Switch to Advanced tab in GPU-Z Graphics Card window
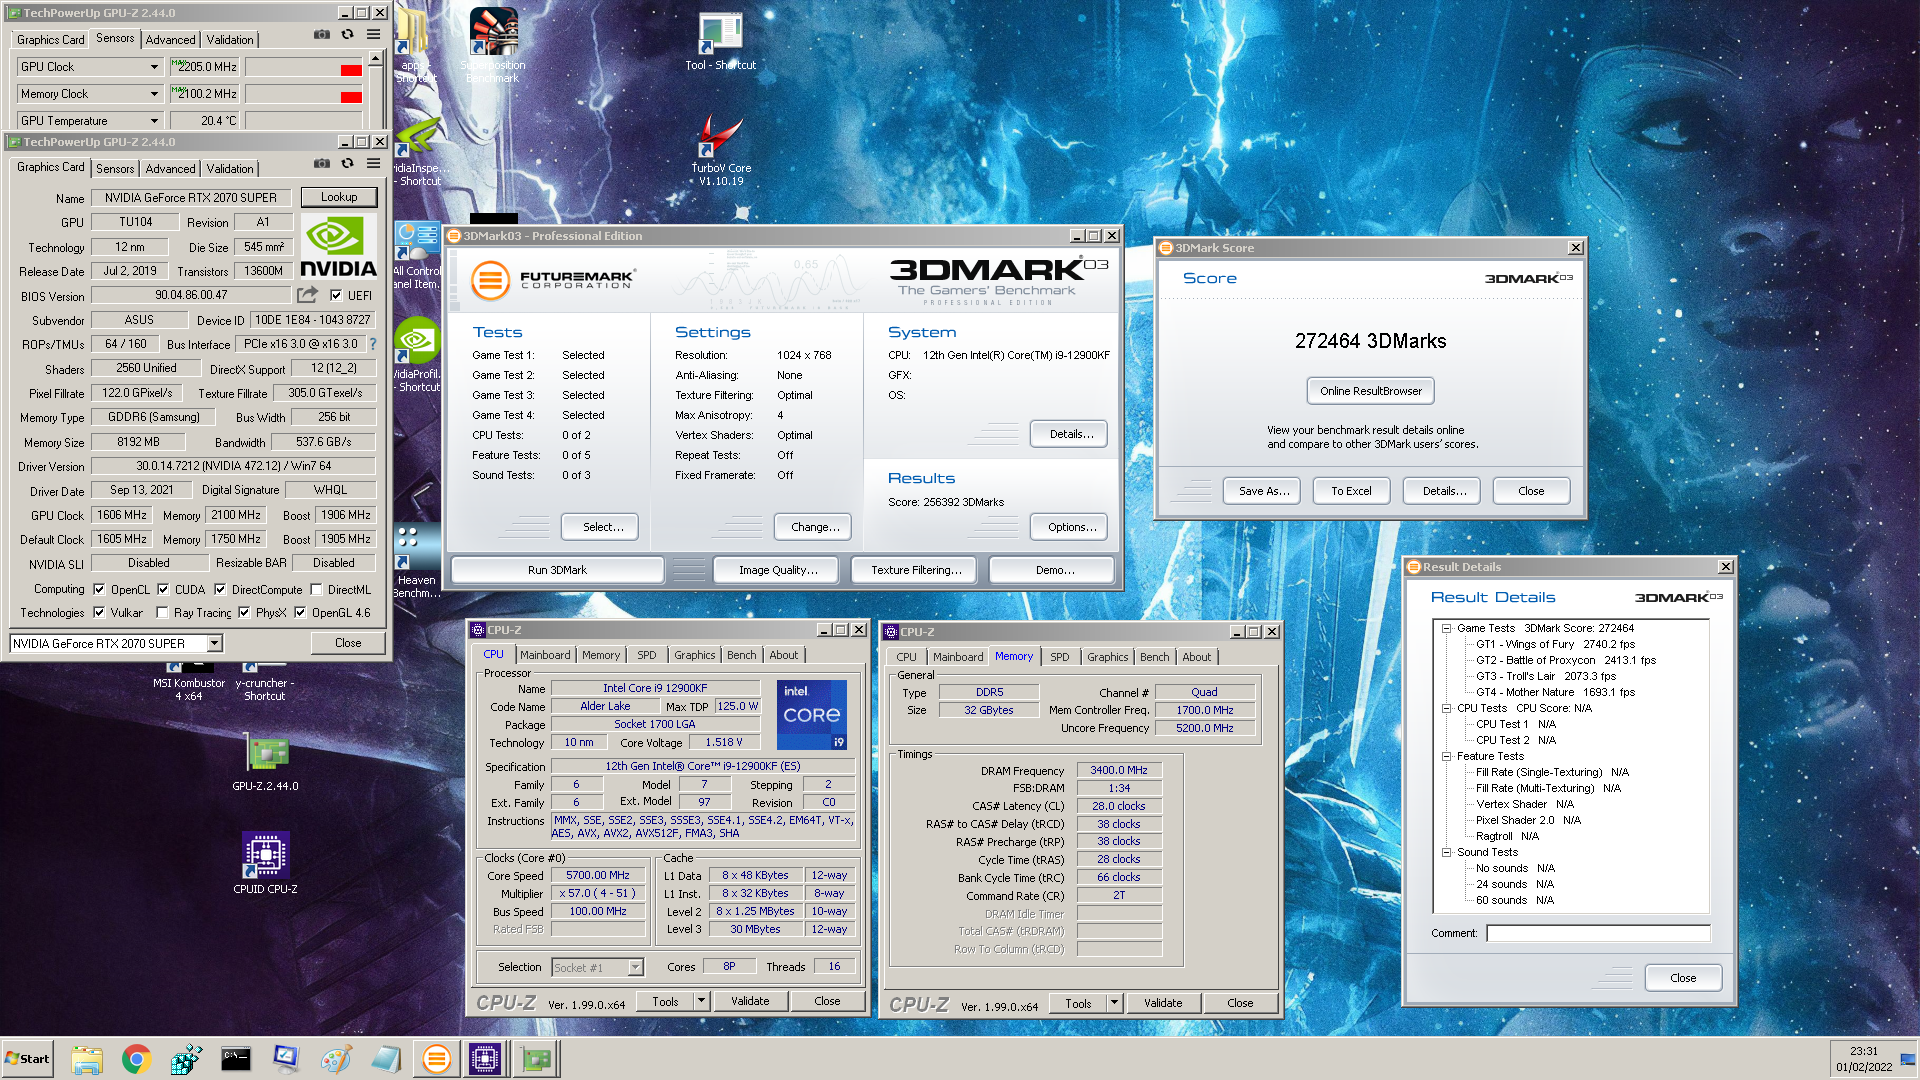This screenshot has height=1080, width=1920. coord(170,169)
